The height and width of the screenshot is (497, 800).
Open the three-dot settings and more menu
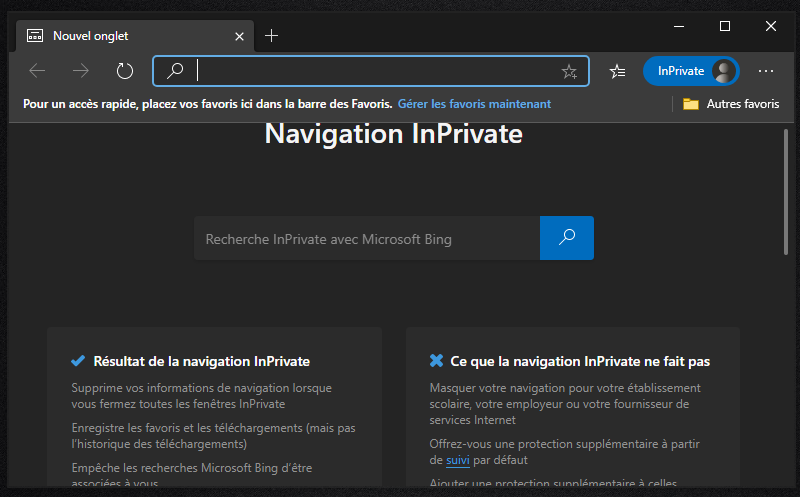pyautogui.click(x=766, y=71)
